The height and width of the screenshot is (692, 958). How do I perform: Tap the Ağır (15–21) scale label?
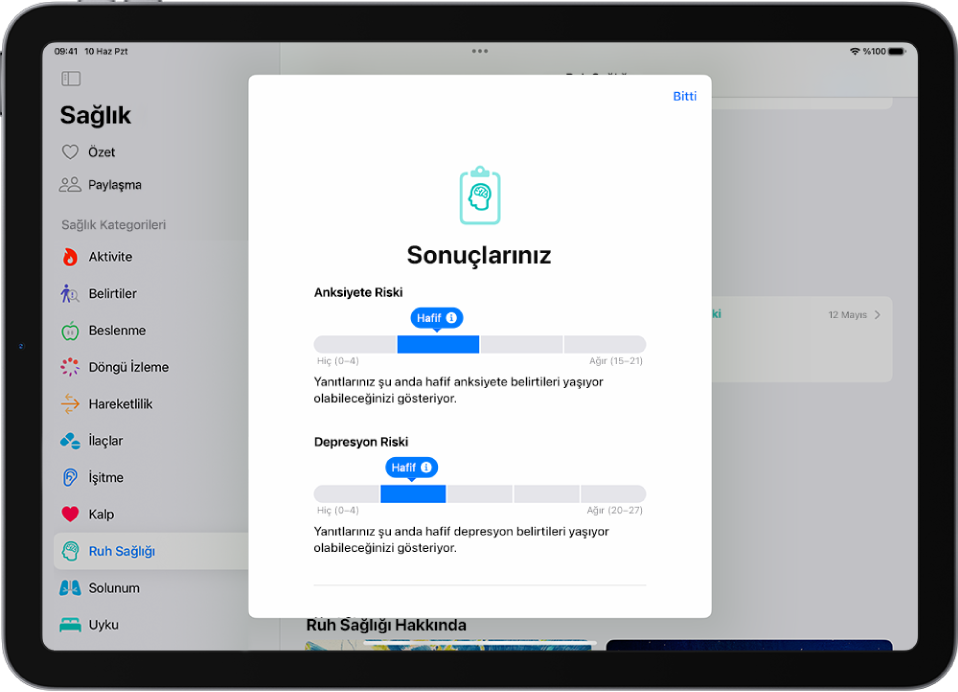[x=616, y=360]
